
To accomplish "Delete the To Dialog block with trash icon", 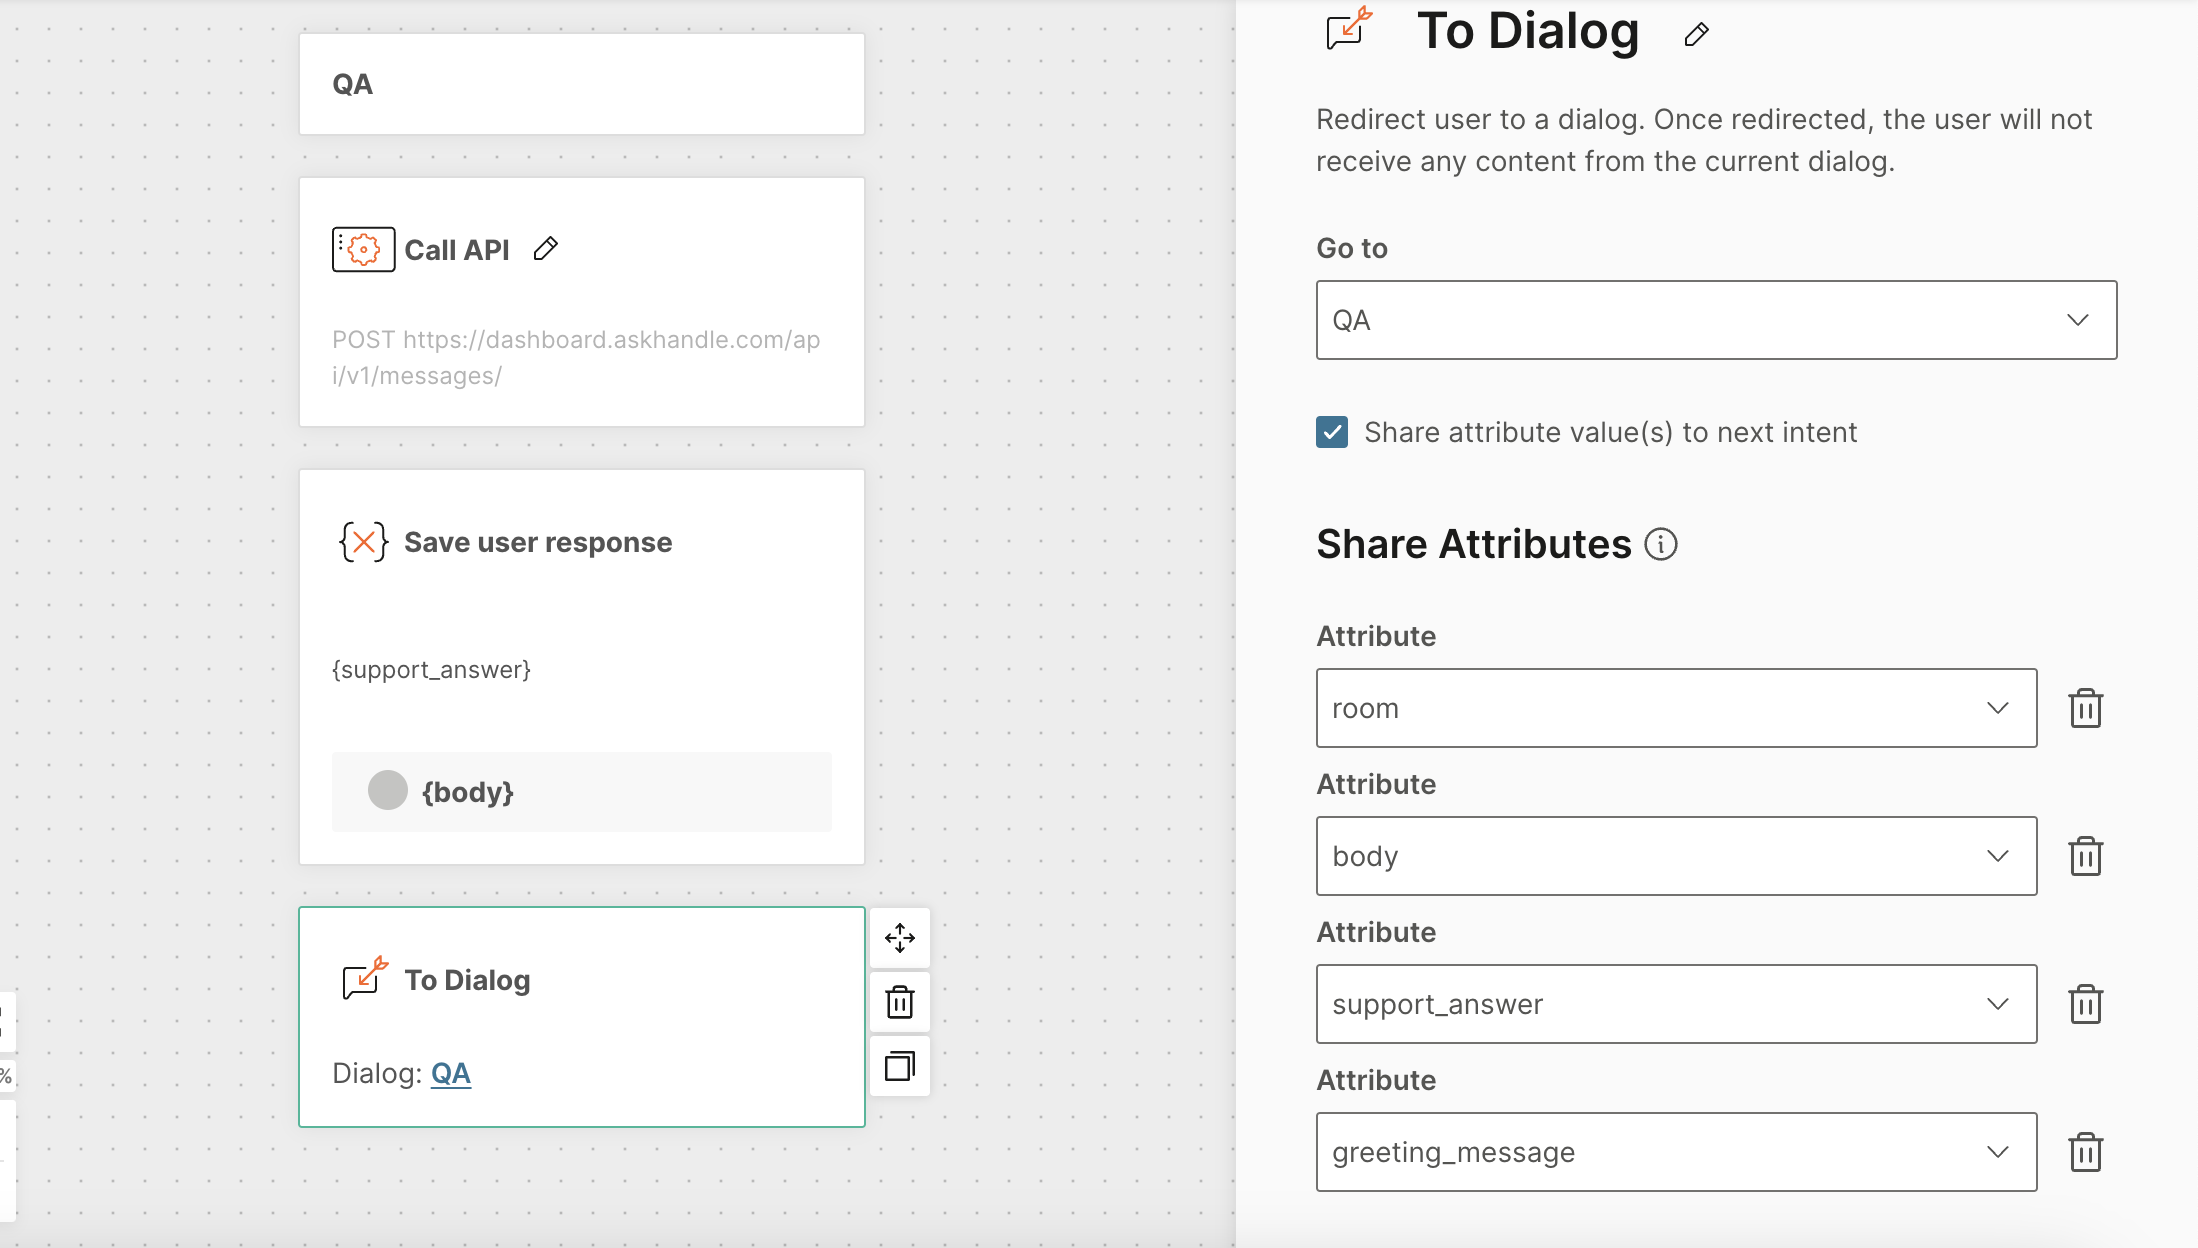I will pos(899,1002).
